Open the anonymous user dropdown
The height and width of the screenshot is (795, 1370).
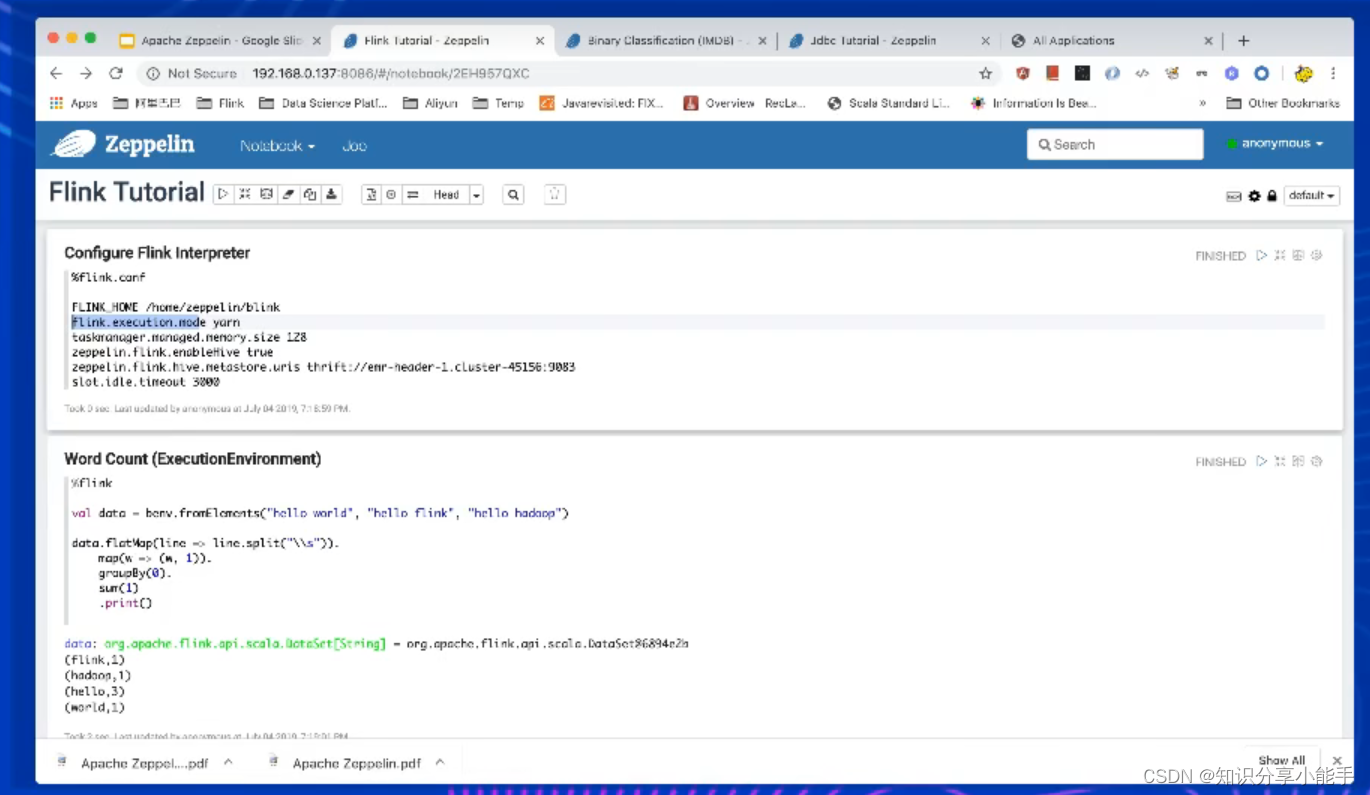click(x=1275, y=144)
